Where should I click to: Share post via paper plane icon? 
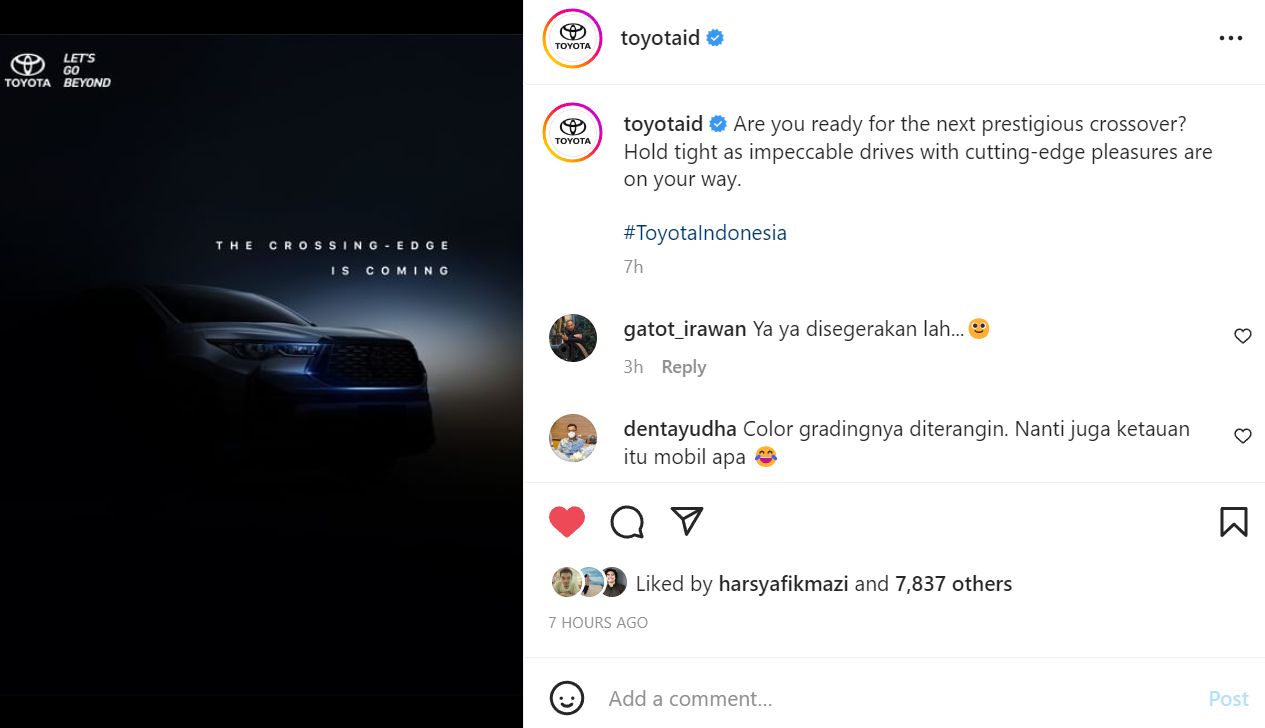click(687, 521)
